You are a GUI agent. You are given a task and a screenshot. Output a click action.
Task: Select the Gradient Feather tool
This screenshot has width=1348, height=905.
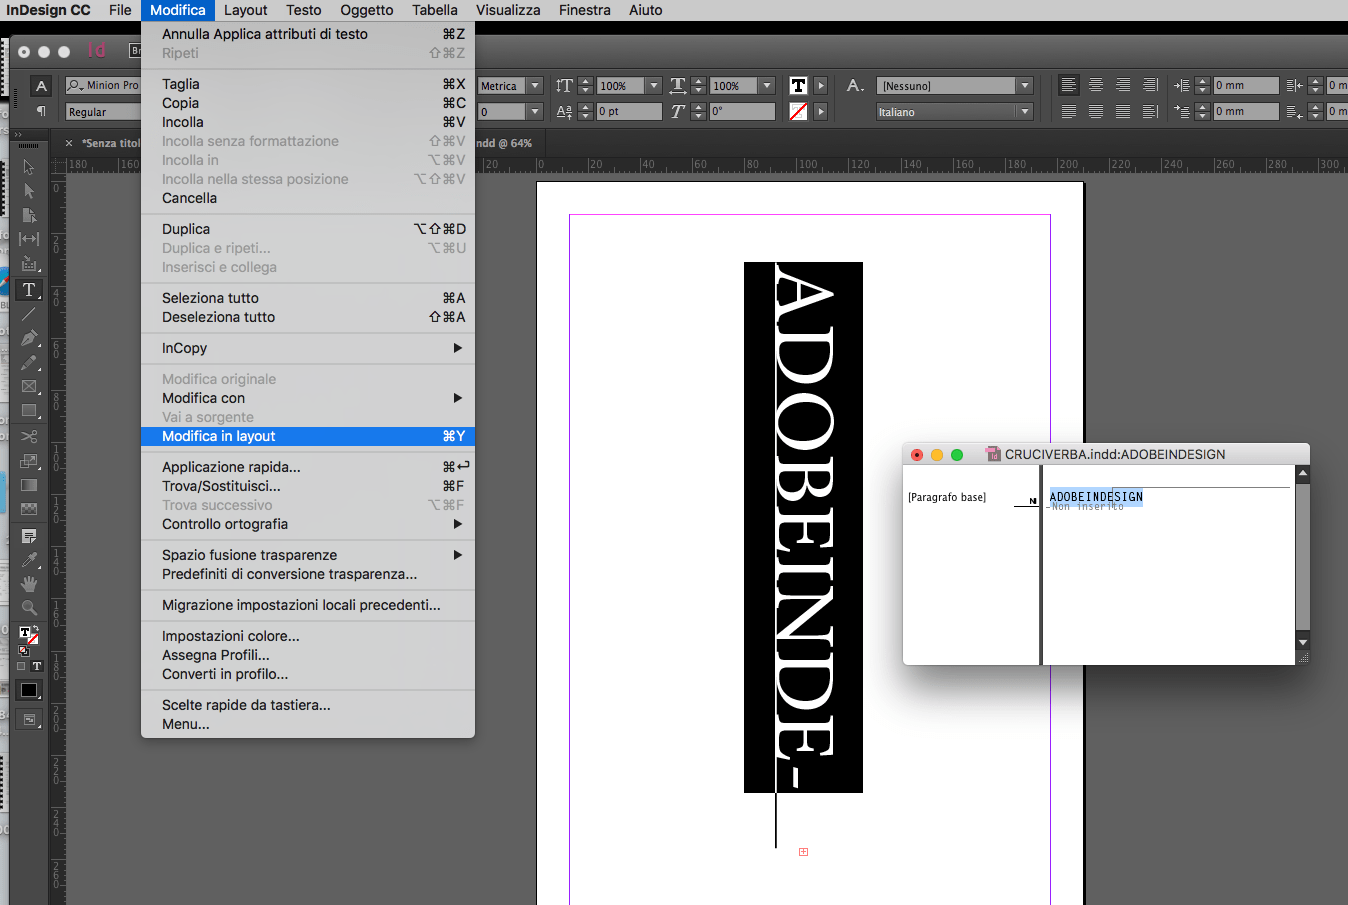29,509
